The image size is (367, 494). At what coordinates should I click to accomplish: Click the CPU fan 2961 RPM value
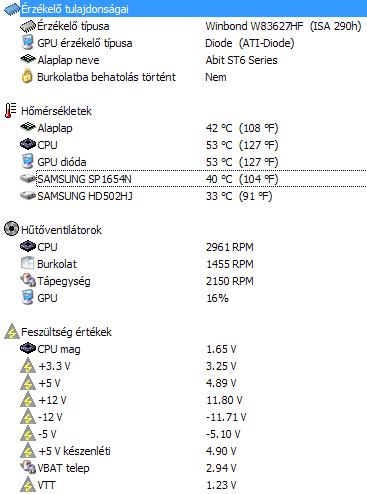(230, 247)
